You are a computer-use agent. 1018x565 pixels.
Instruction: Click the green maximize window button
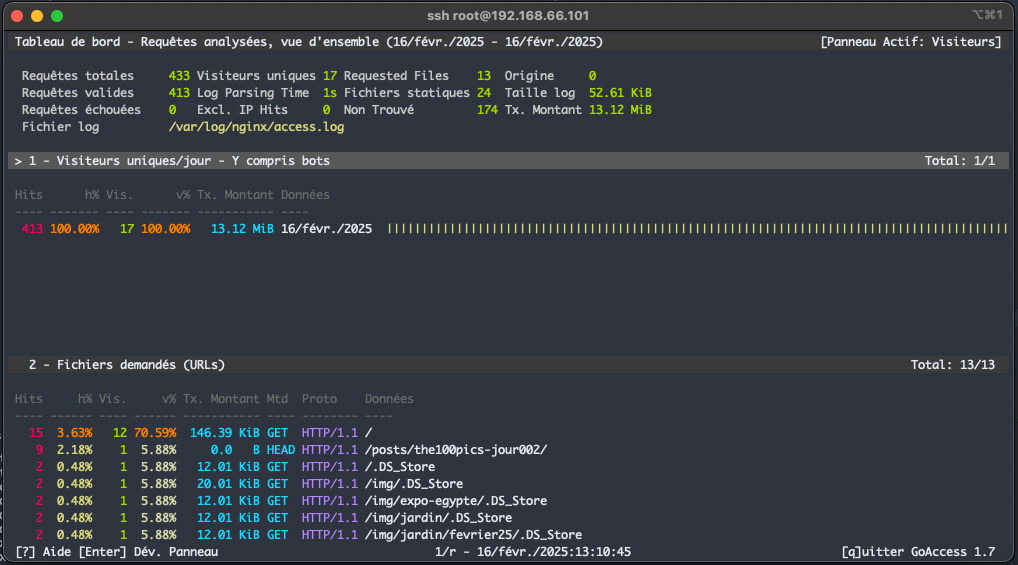coord(57,16)
